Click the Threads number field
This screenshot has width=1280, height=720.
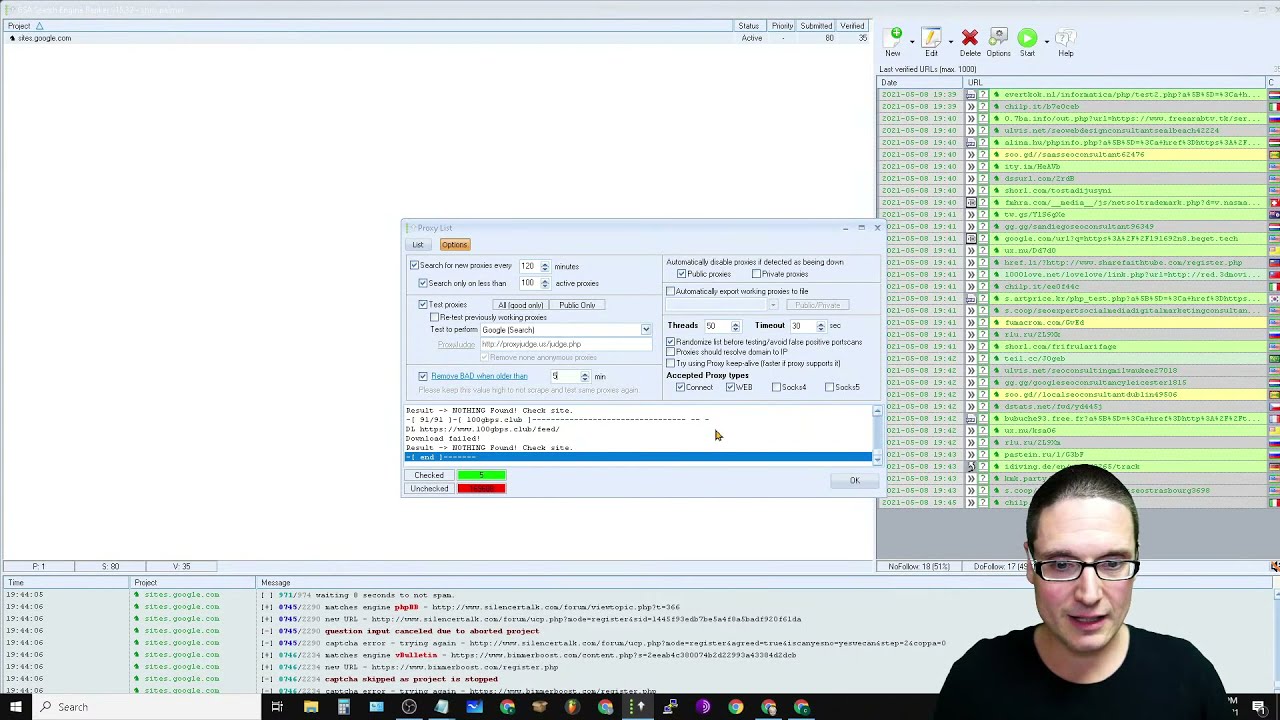tap(717, 326)
